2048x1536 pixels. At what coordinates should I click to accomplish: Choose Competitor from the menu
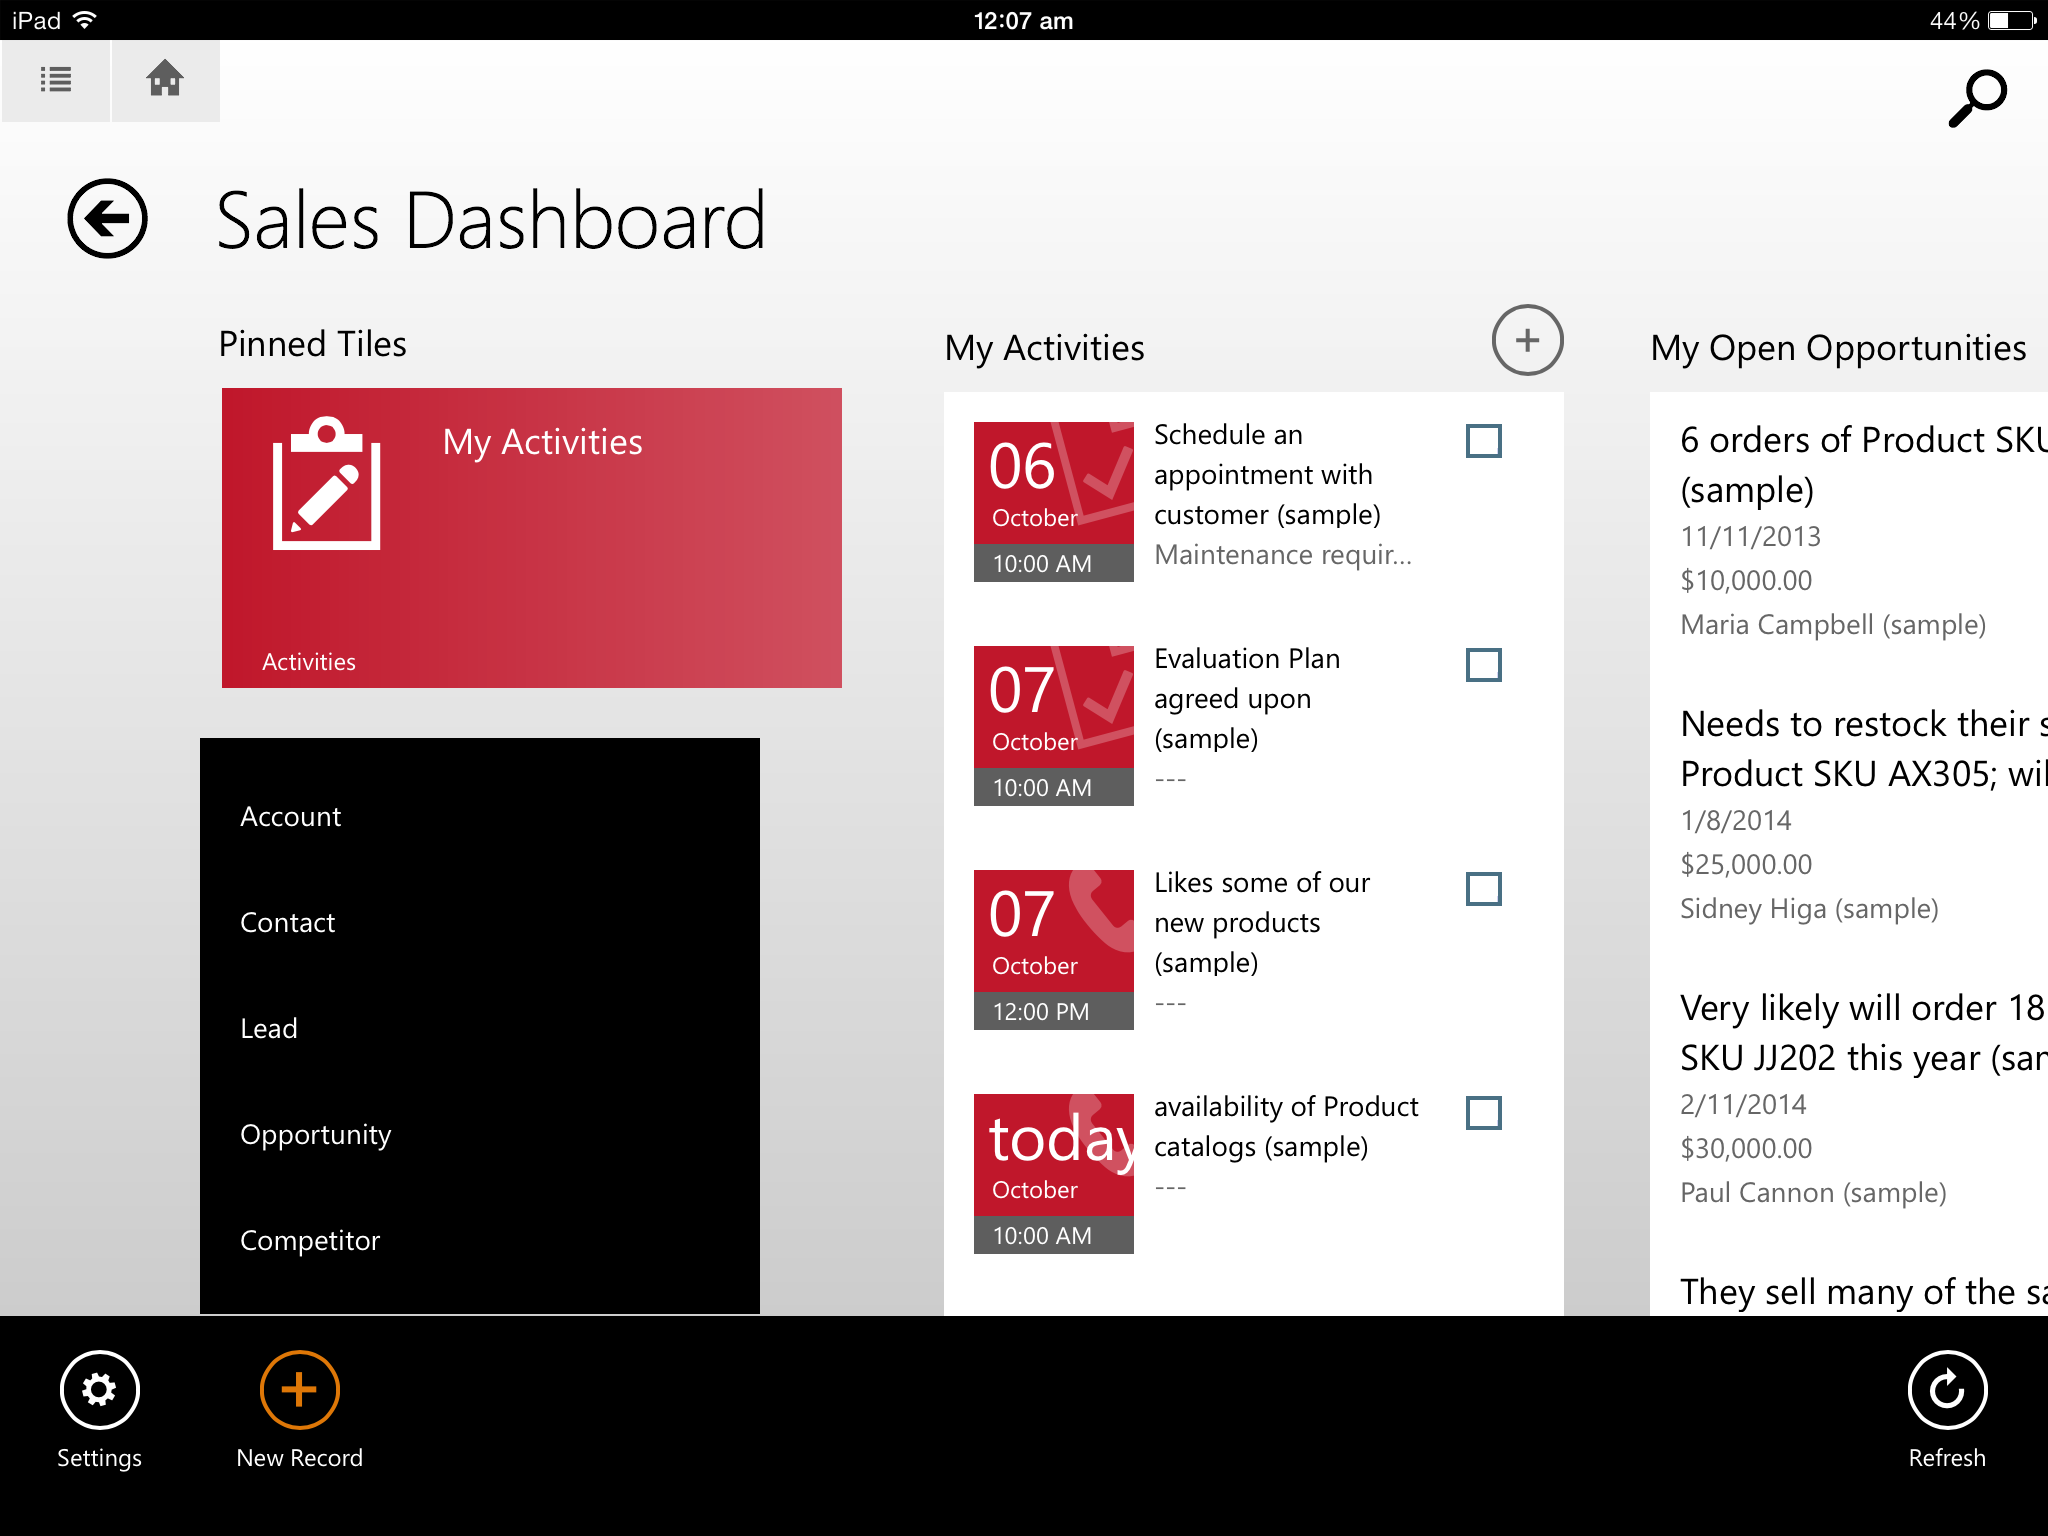point(310,1241)
